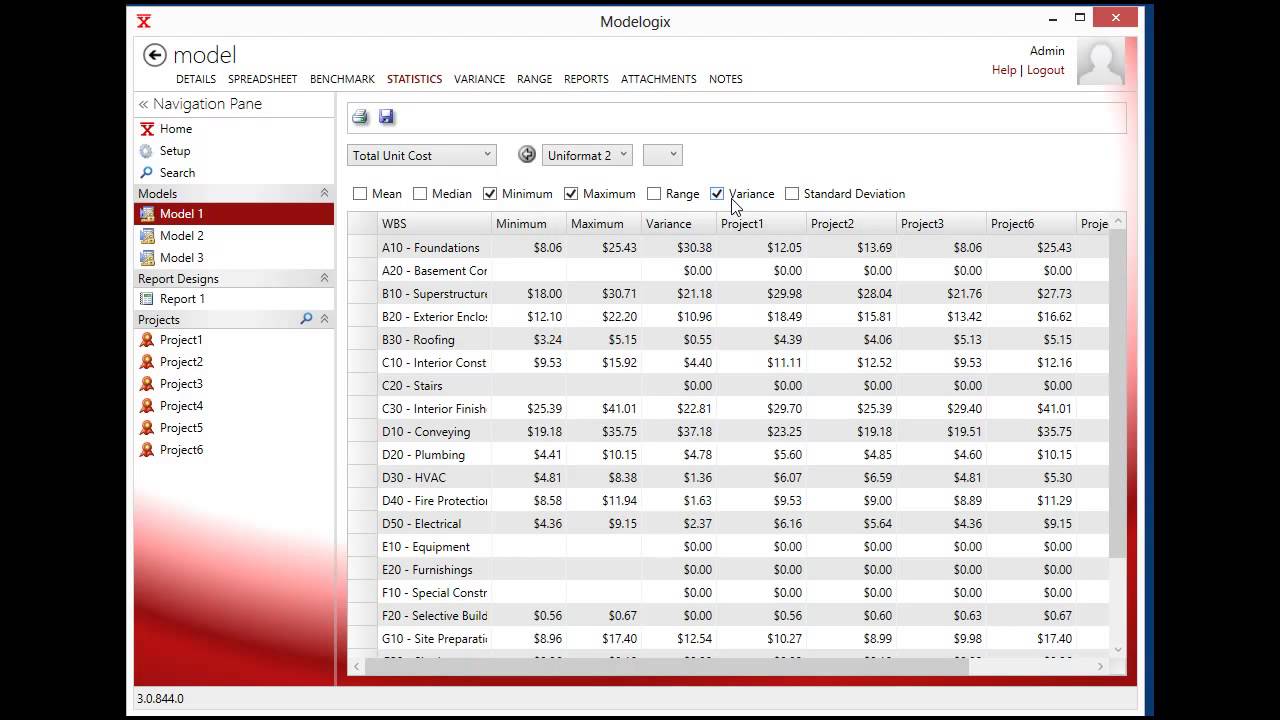Click the search icon in the Projects section header
This screenshot has height=720, width=1280.
coord(306,319)
